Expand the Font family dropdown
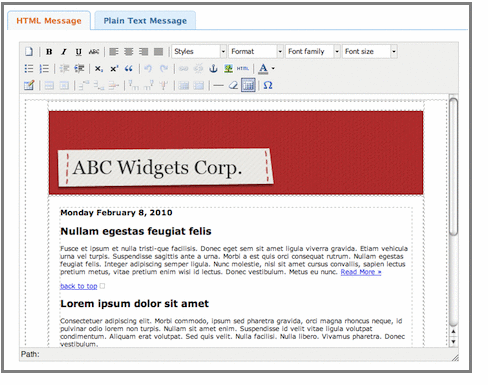The image size is (488, 385). pyautogui.click(x=313, y=52)
